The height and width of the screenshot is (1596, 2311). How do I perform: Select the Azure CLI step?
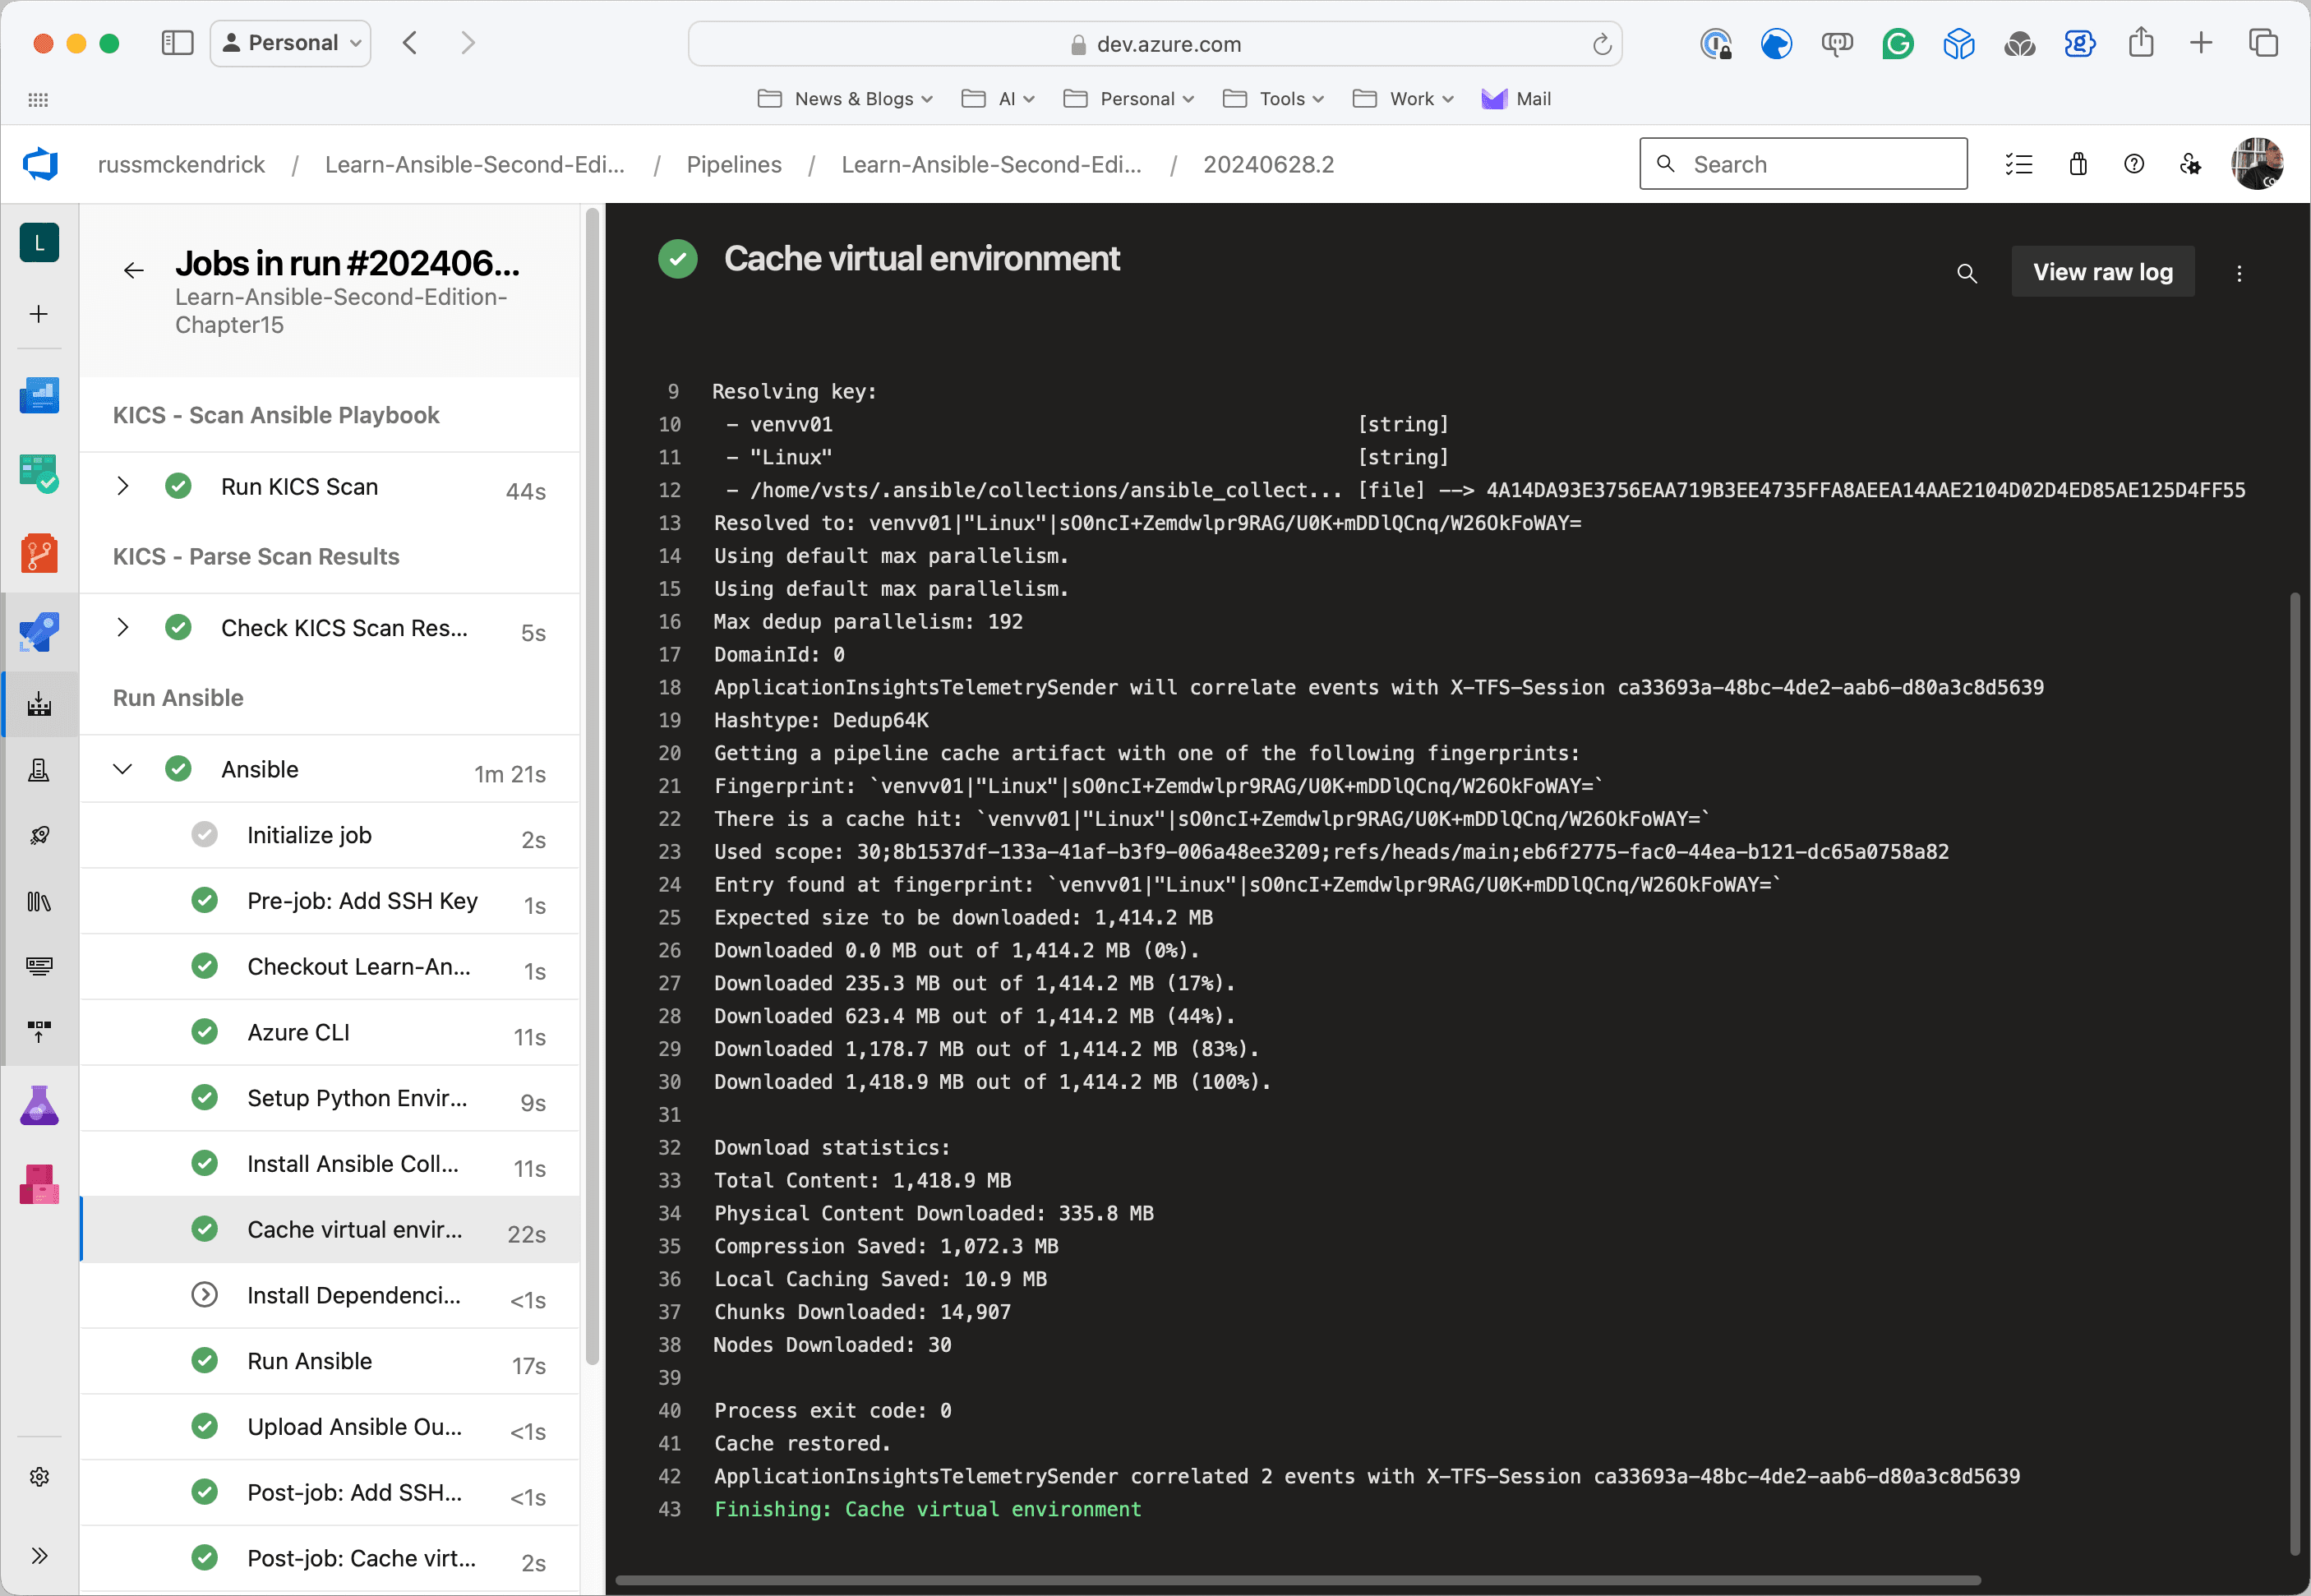(298, 1033)
